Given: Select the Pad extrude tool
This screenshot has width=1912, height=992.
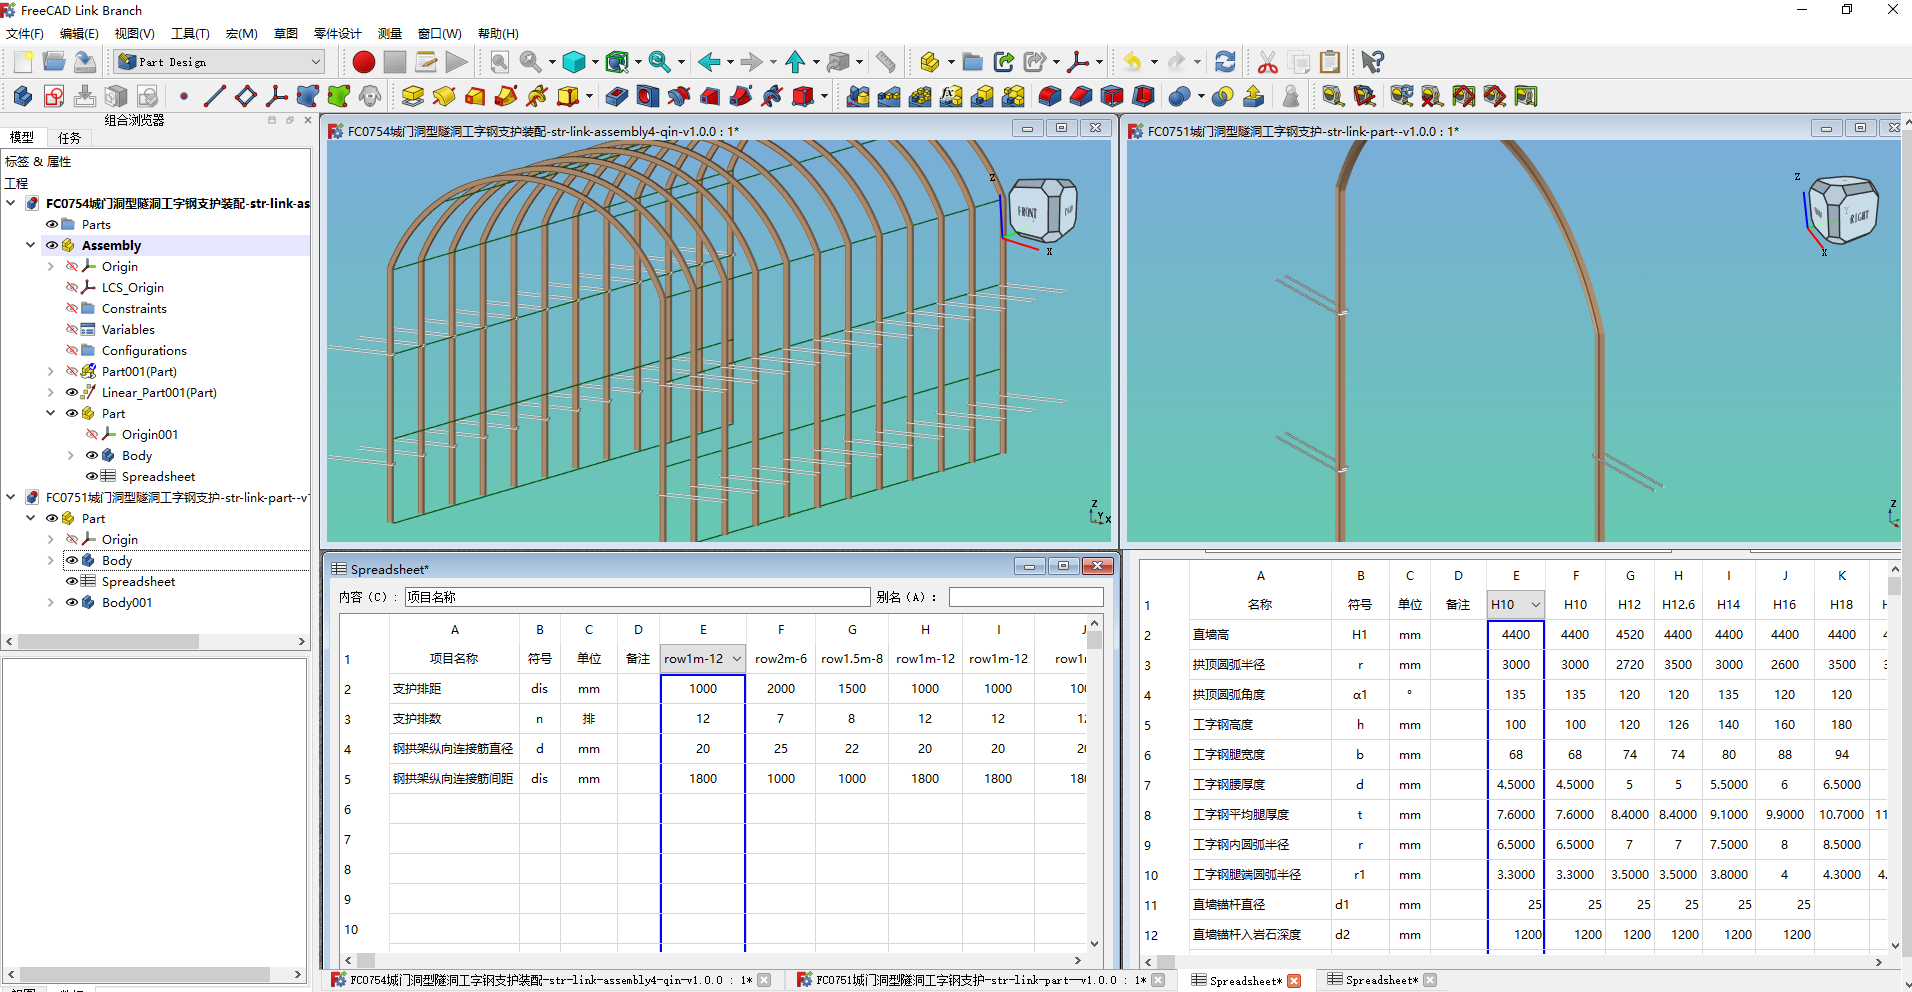Looking at the screenshot, I should click(x=413, y=96).
